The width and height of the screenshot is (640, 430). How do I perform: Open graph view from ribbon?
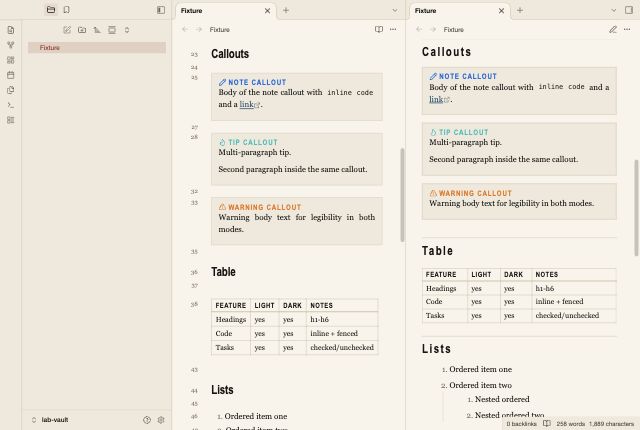pos(11,45)
